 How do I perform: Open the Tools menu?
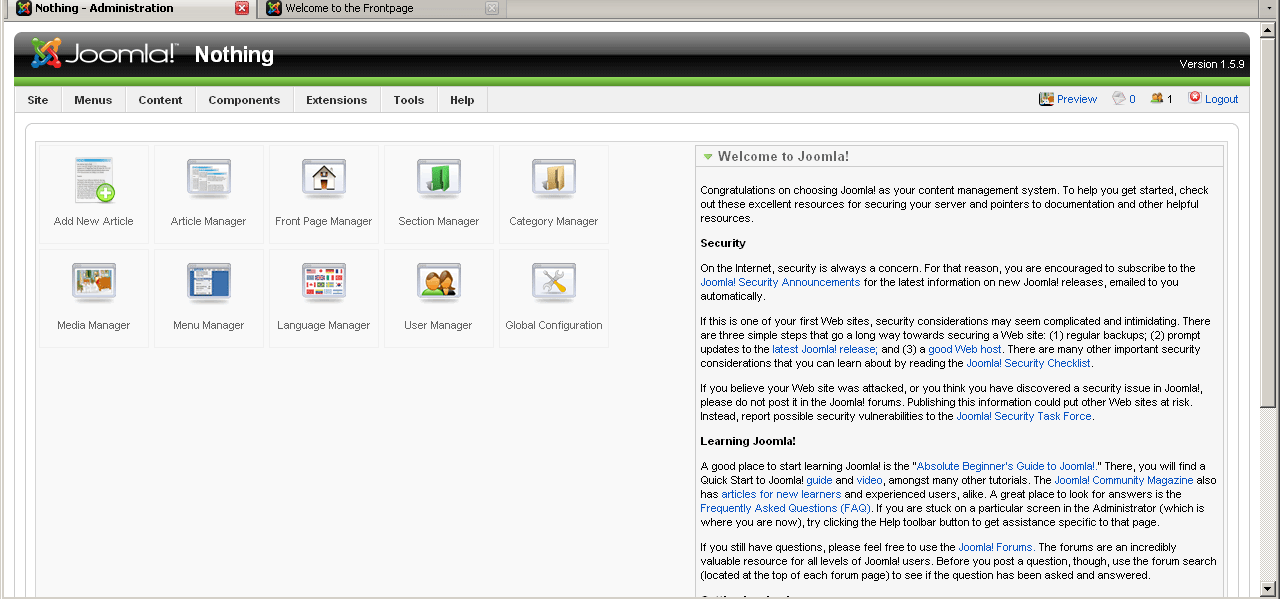click(408, 100)
